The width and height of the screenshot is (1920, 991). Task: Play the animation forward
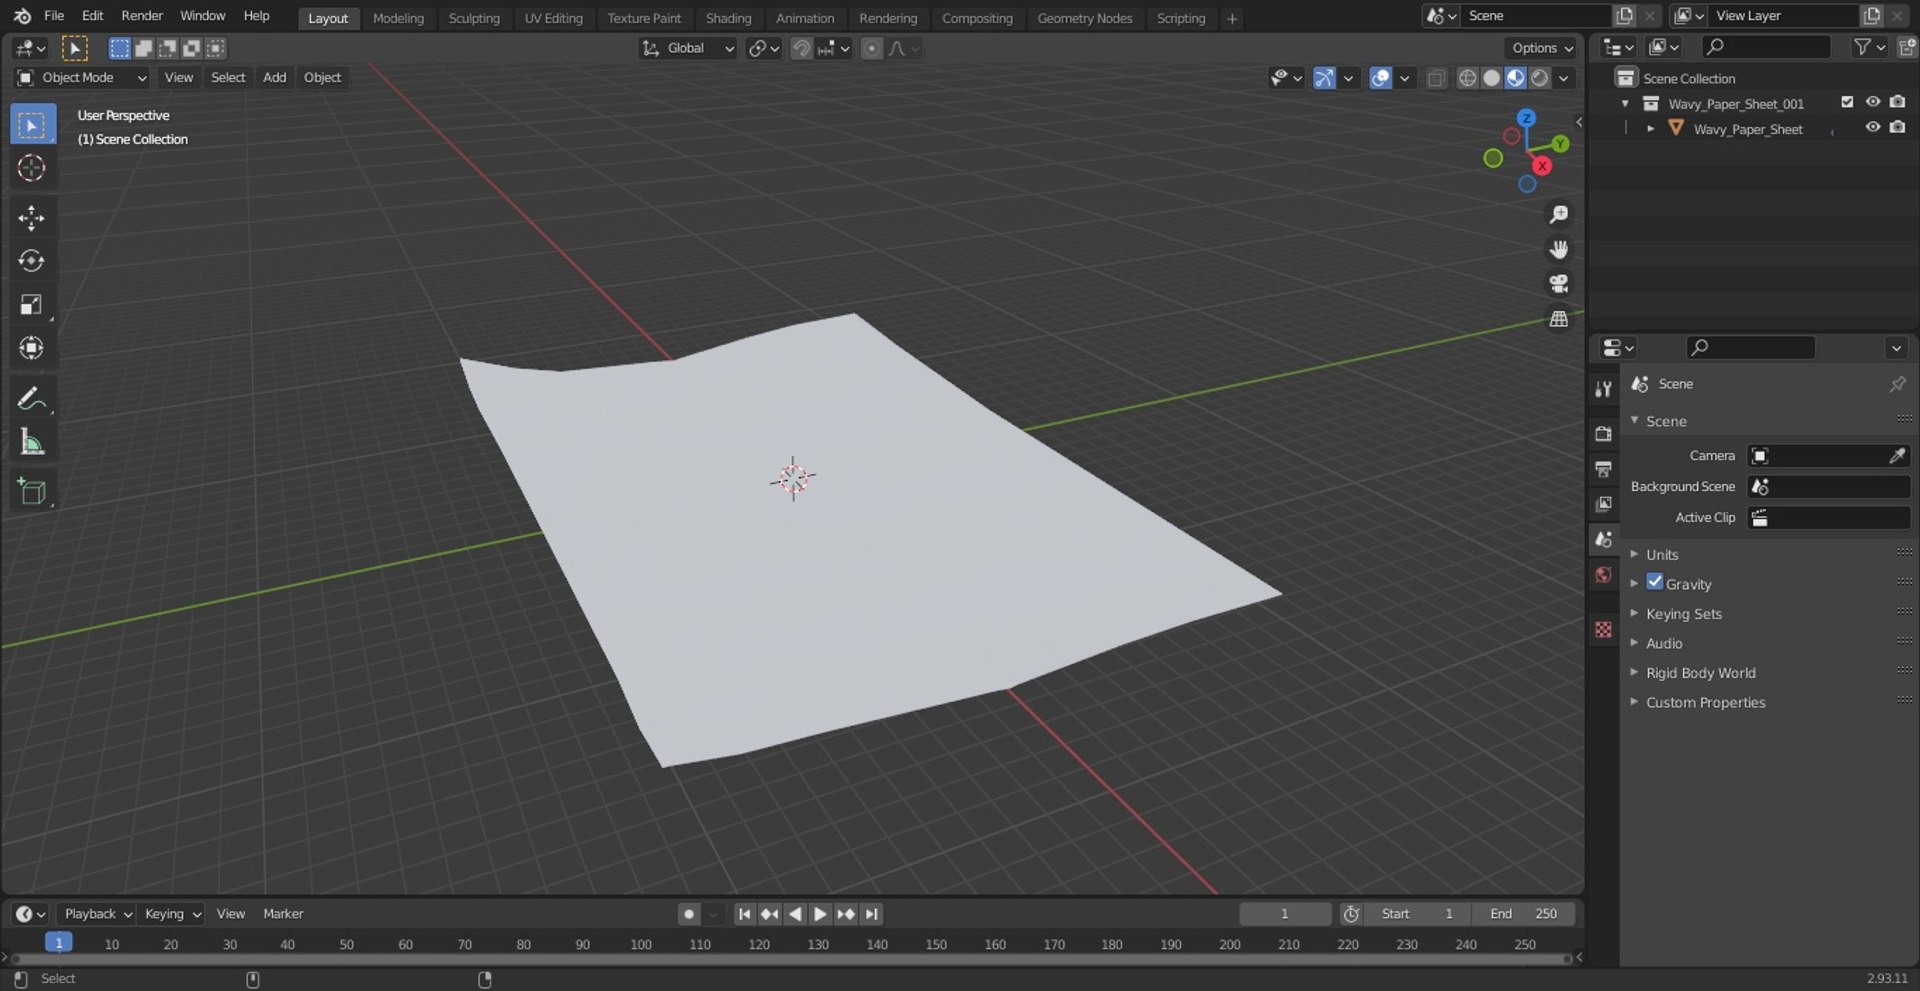820,914
